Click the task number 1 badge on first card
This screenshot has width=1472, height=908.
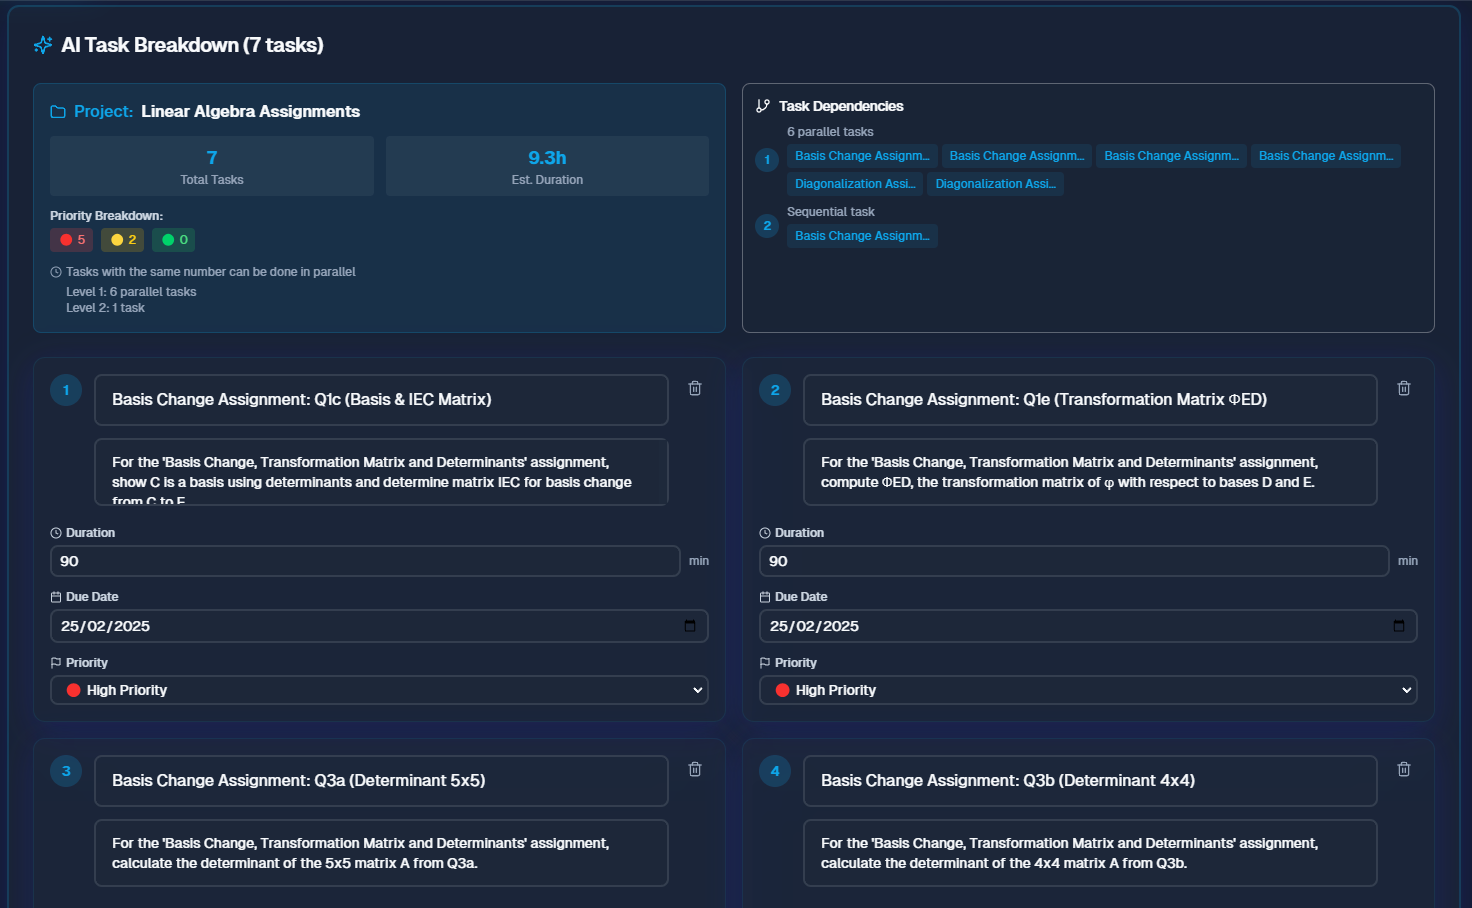(66, 390)
